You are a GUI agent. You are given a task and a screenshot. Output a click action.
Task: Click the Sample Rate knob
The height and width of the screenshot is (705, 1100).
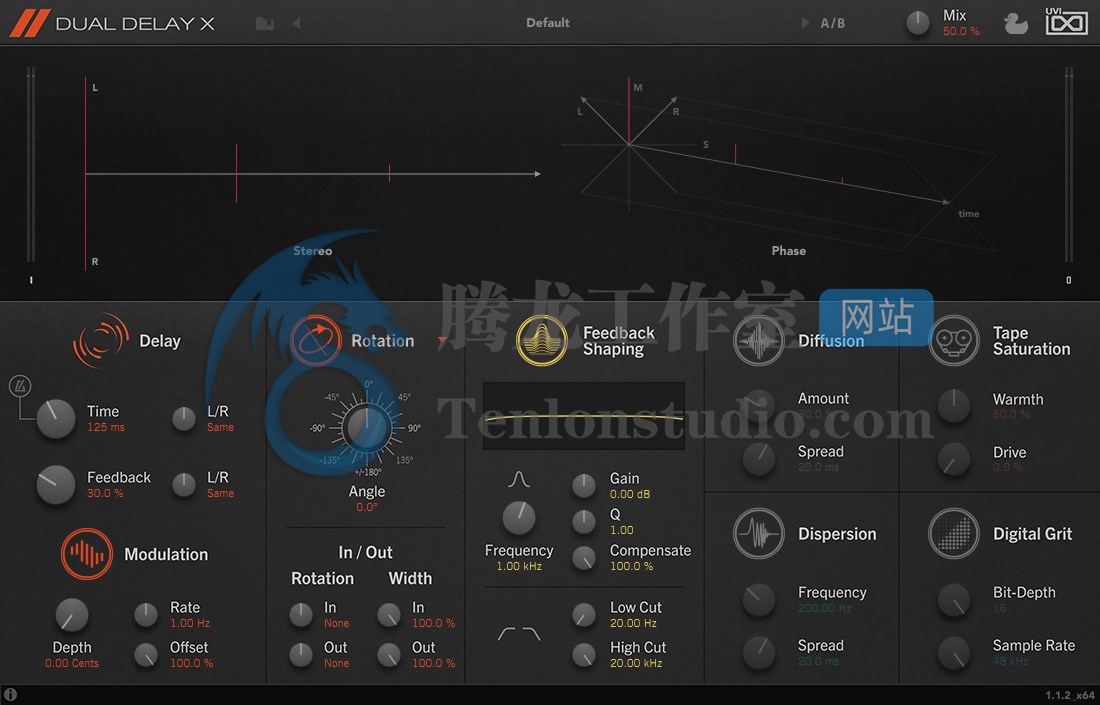click(x=954, y=653)
